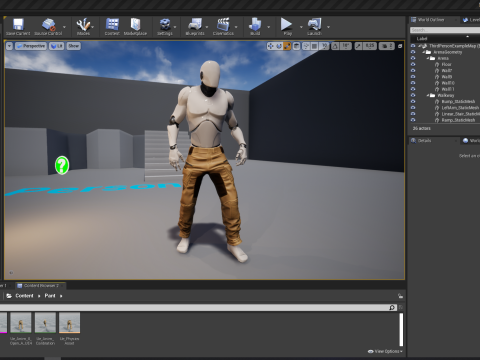Switch to the Content Browser 2 tab
Viewport: 480px width, 360px height.
tap(40, 286)
